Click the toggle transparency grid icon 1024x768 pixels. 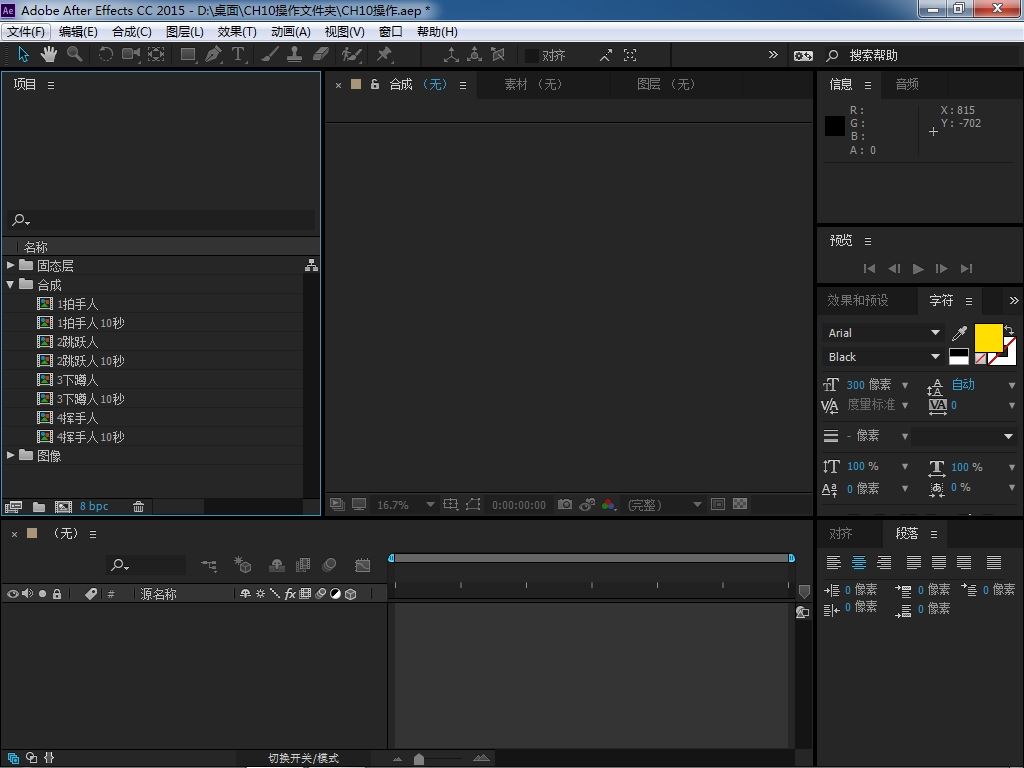[740, 504]
